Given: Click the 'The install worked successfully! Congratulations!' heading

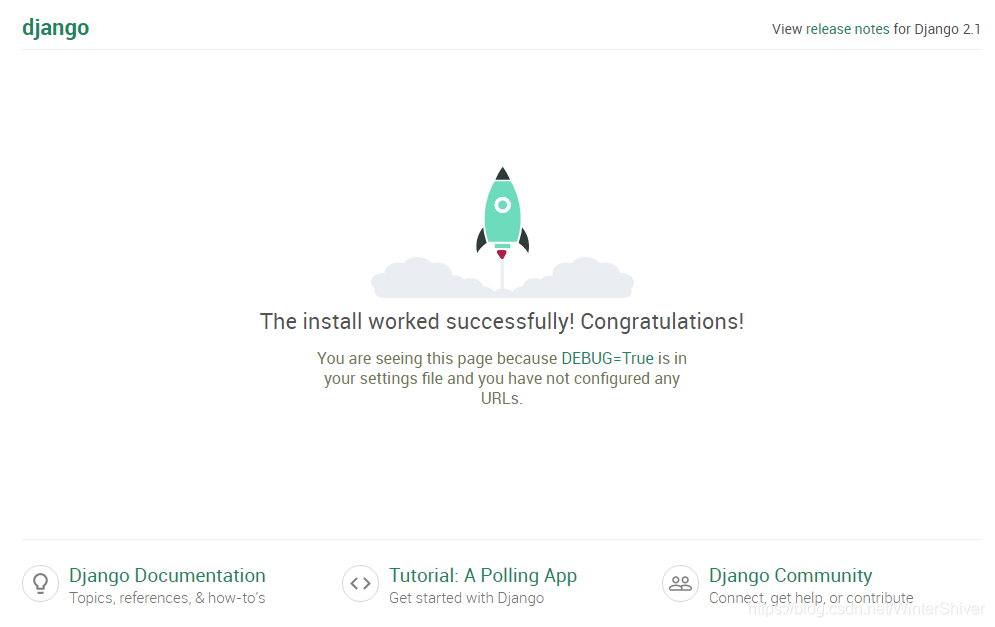Looking at the screenshot, I should (x=502, y=322).
